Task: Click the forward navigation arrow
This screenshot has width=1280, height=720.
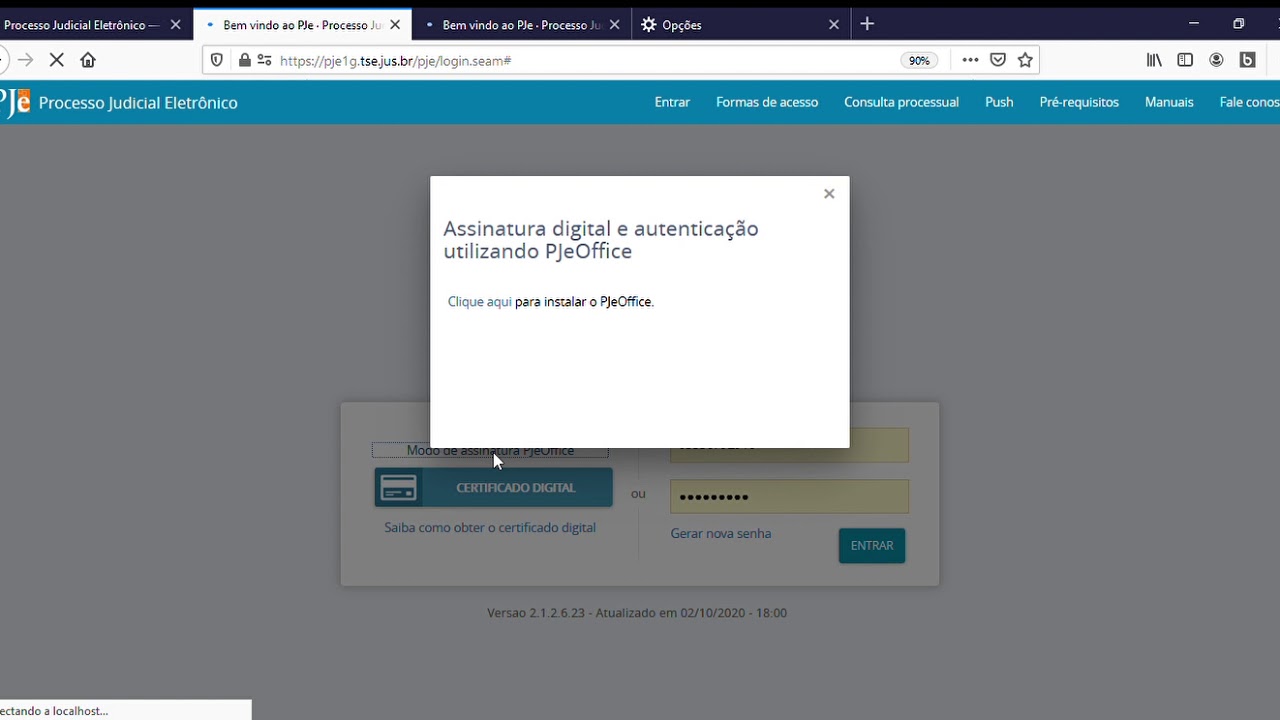Action: coord(25,60)
